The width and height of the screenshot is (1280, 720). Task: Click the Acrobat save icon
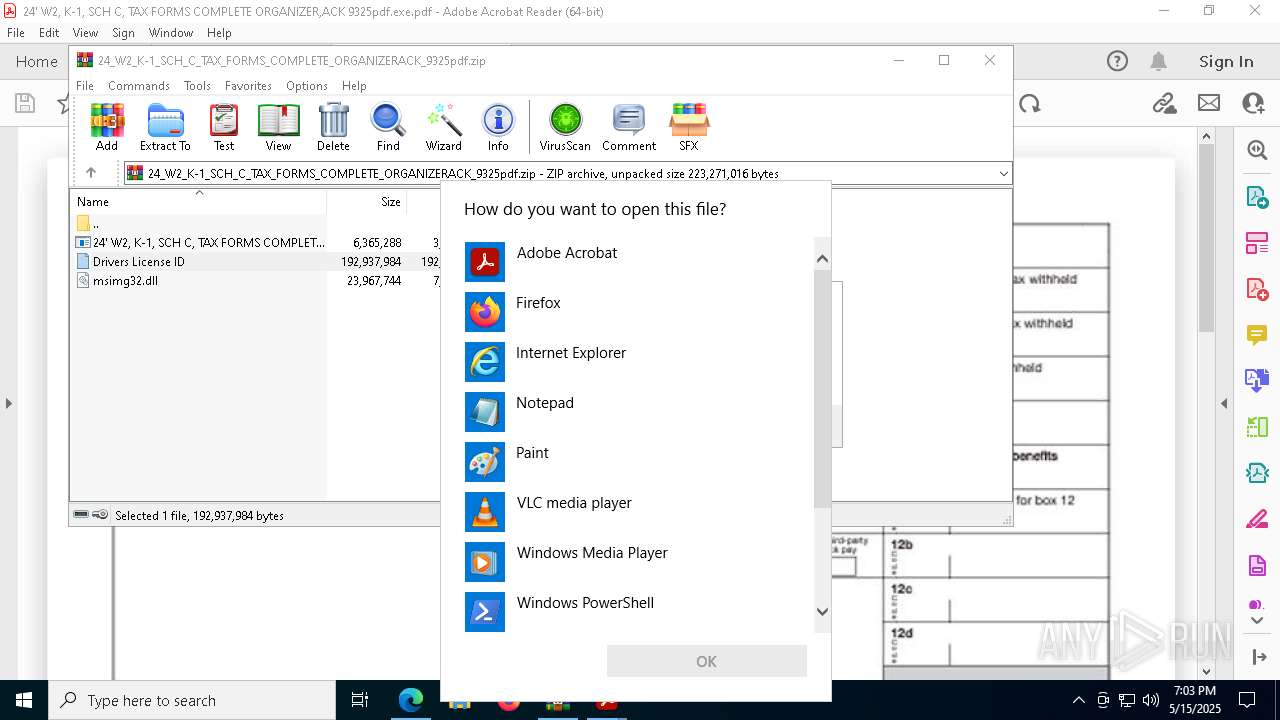click(25, 103)
